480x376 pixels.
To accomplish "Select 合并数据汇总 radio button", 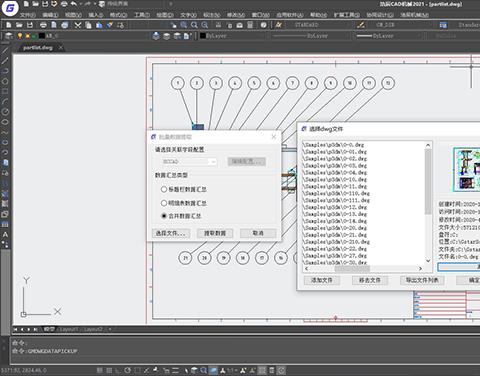I will [164, 216].
